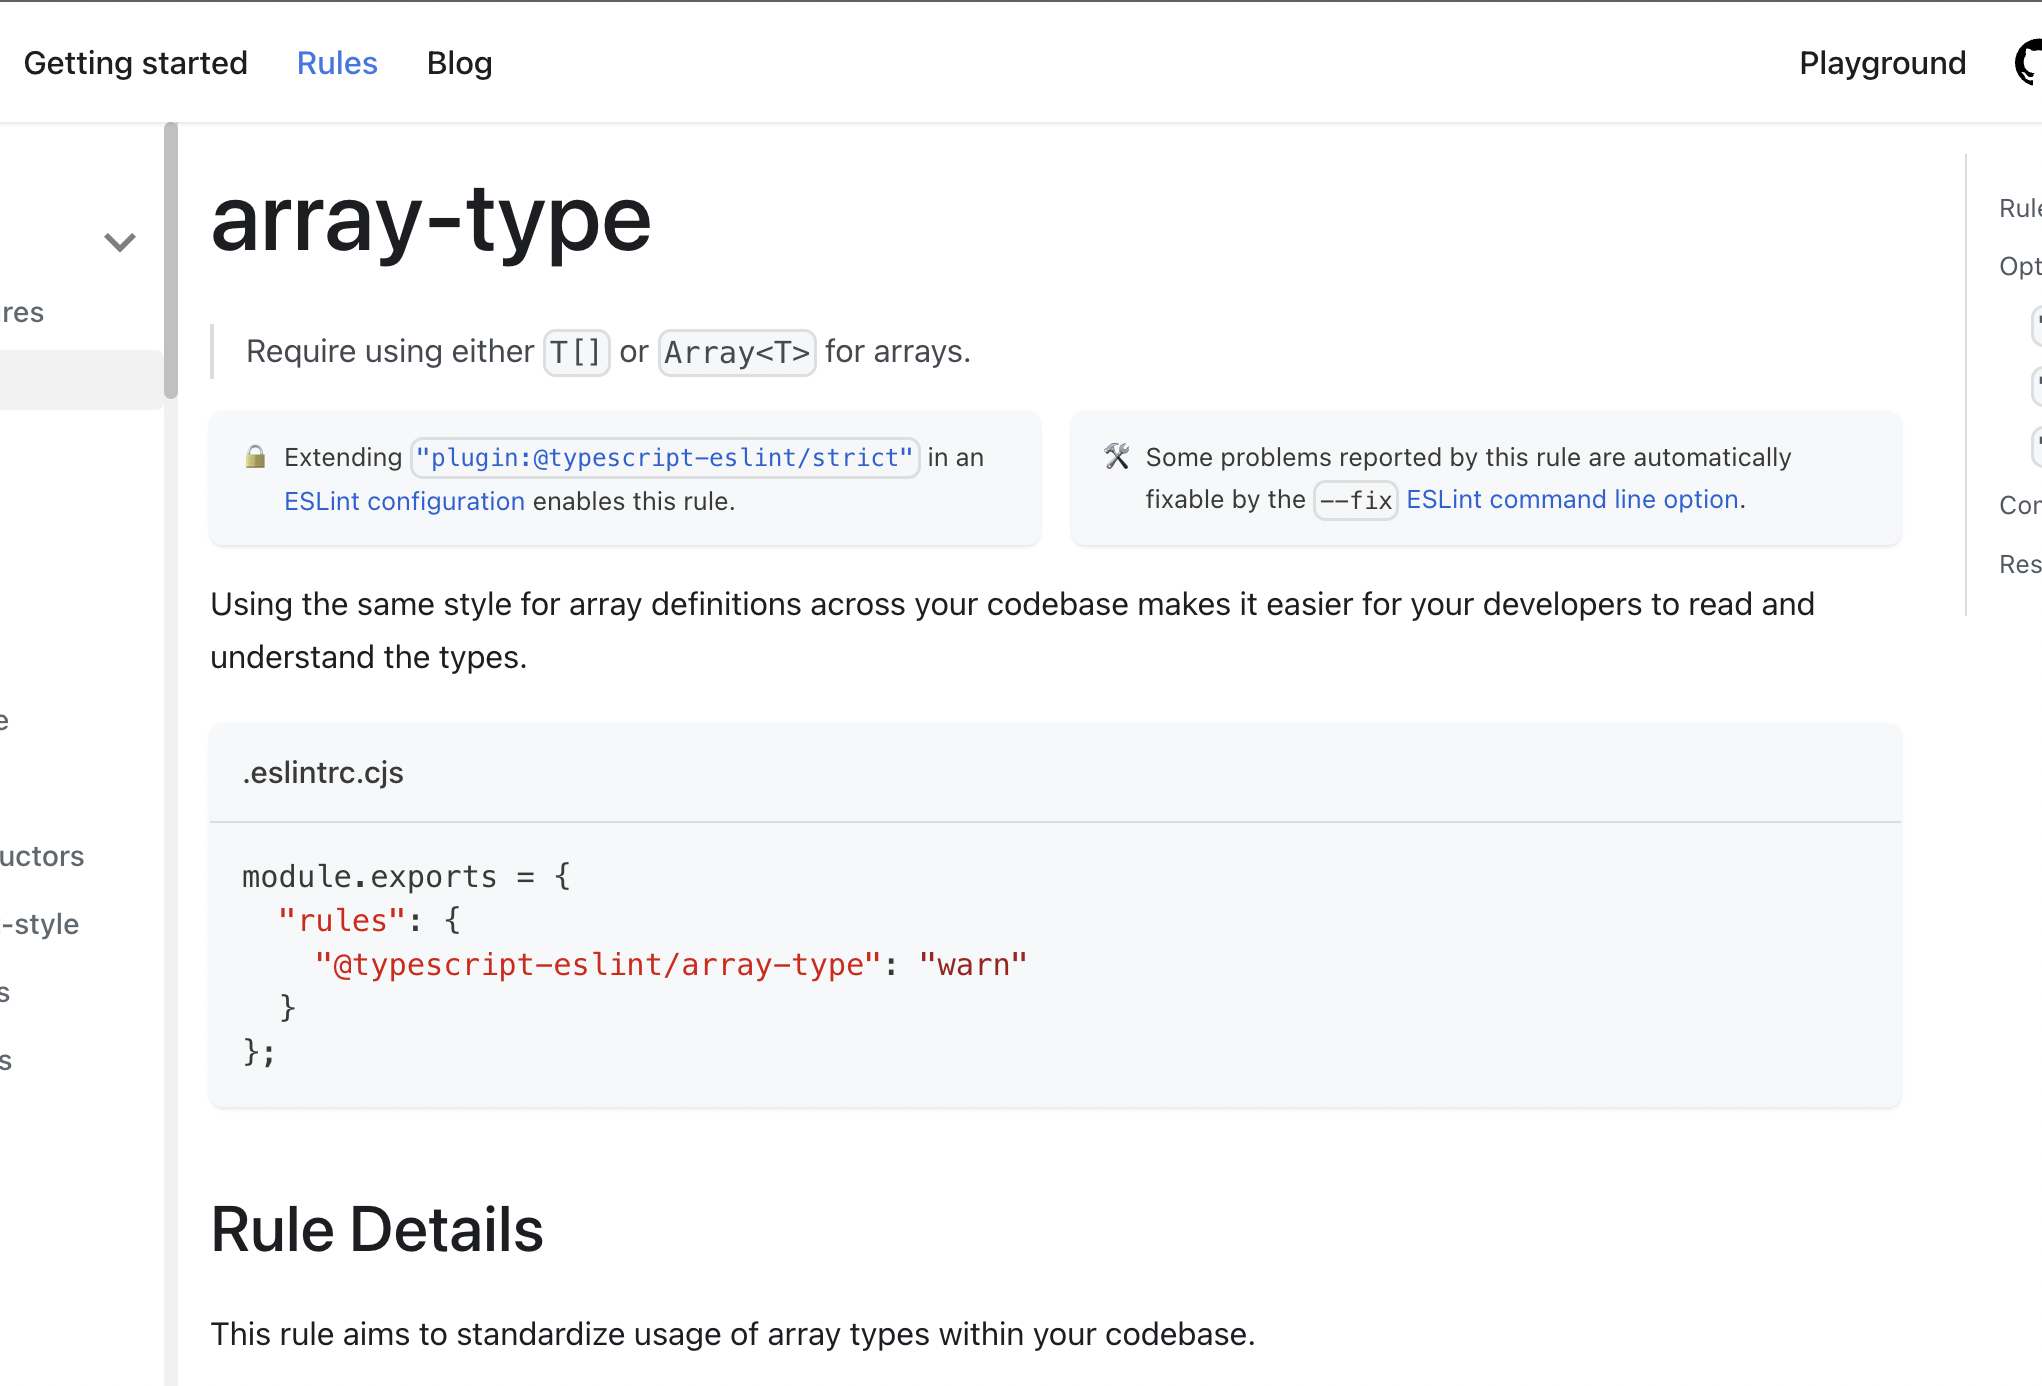Click the "warn" value in the code
Screen dimensions: 2042x1386
973,964
